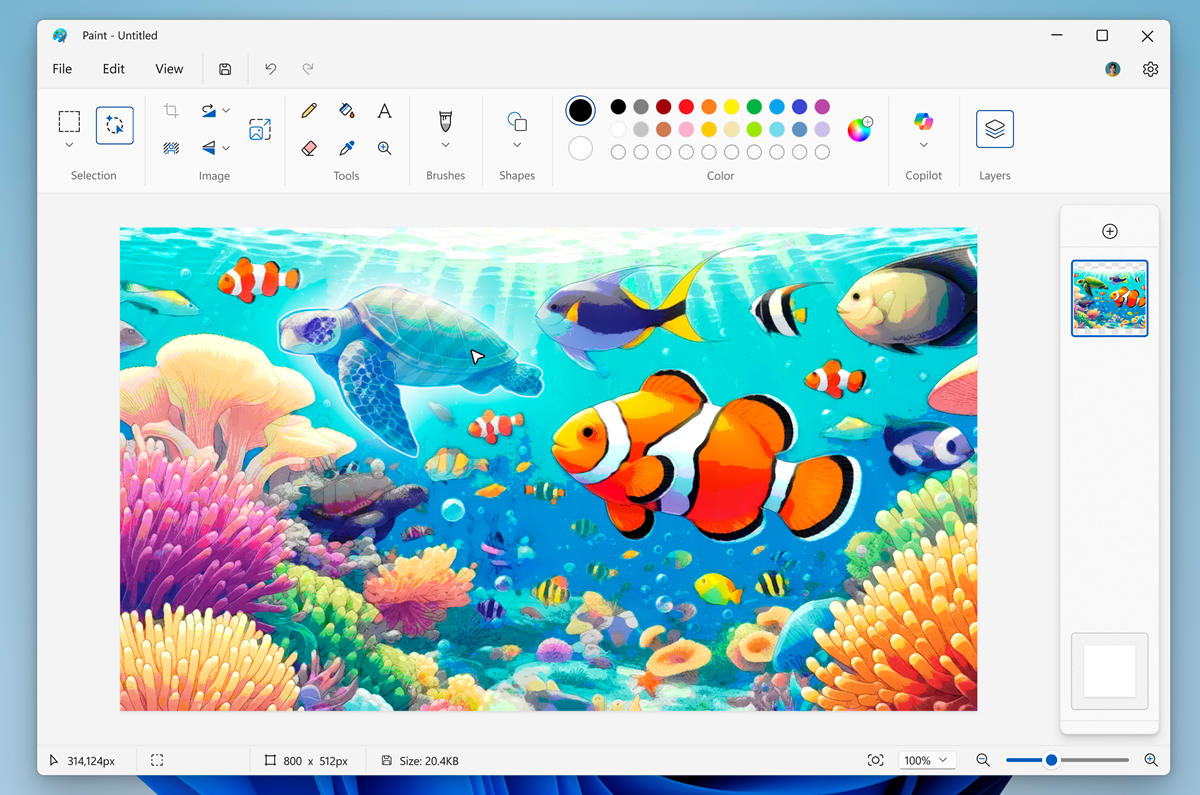Select the Magnifier tool

[x=384, y=148]
